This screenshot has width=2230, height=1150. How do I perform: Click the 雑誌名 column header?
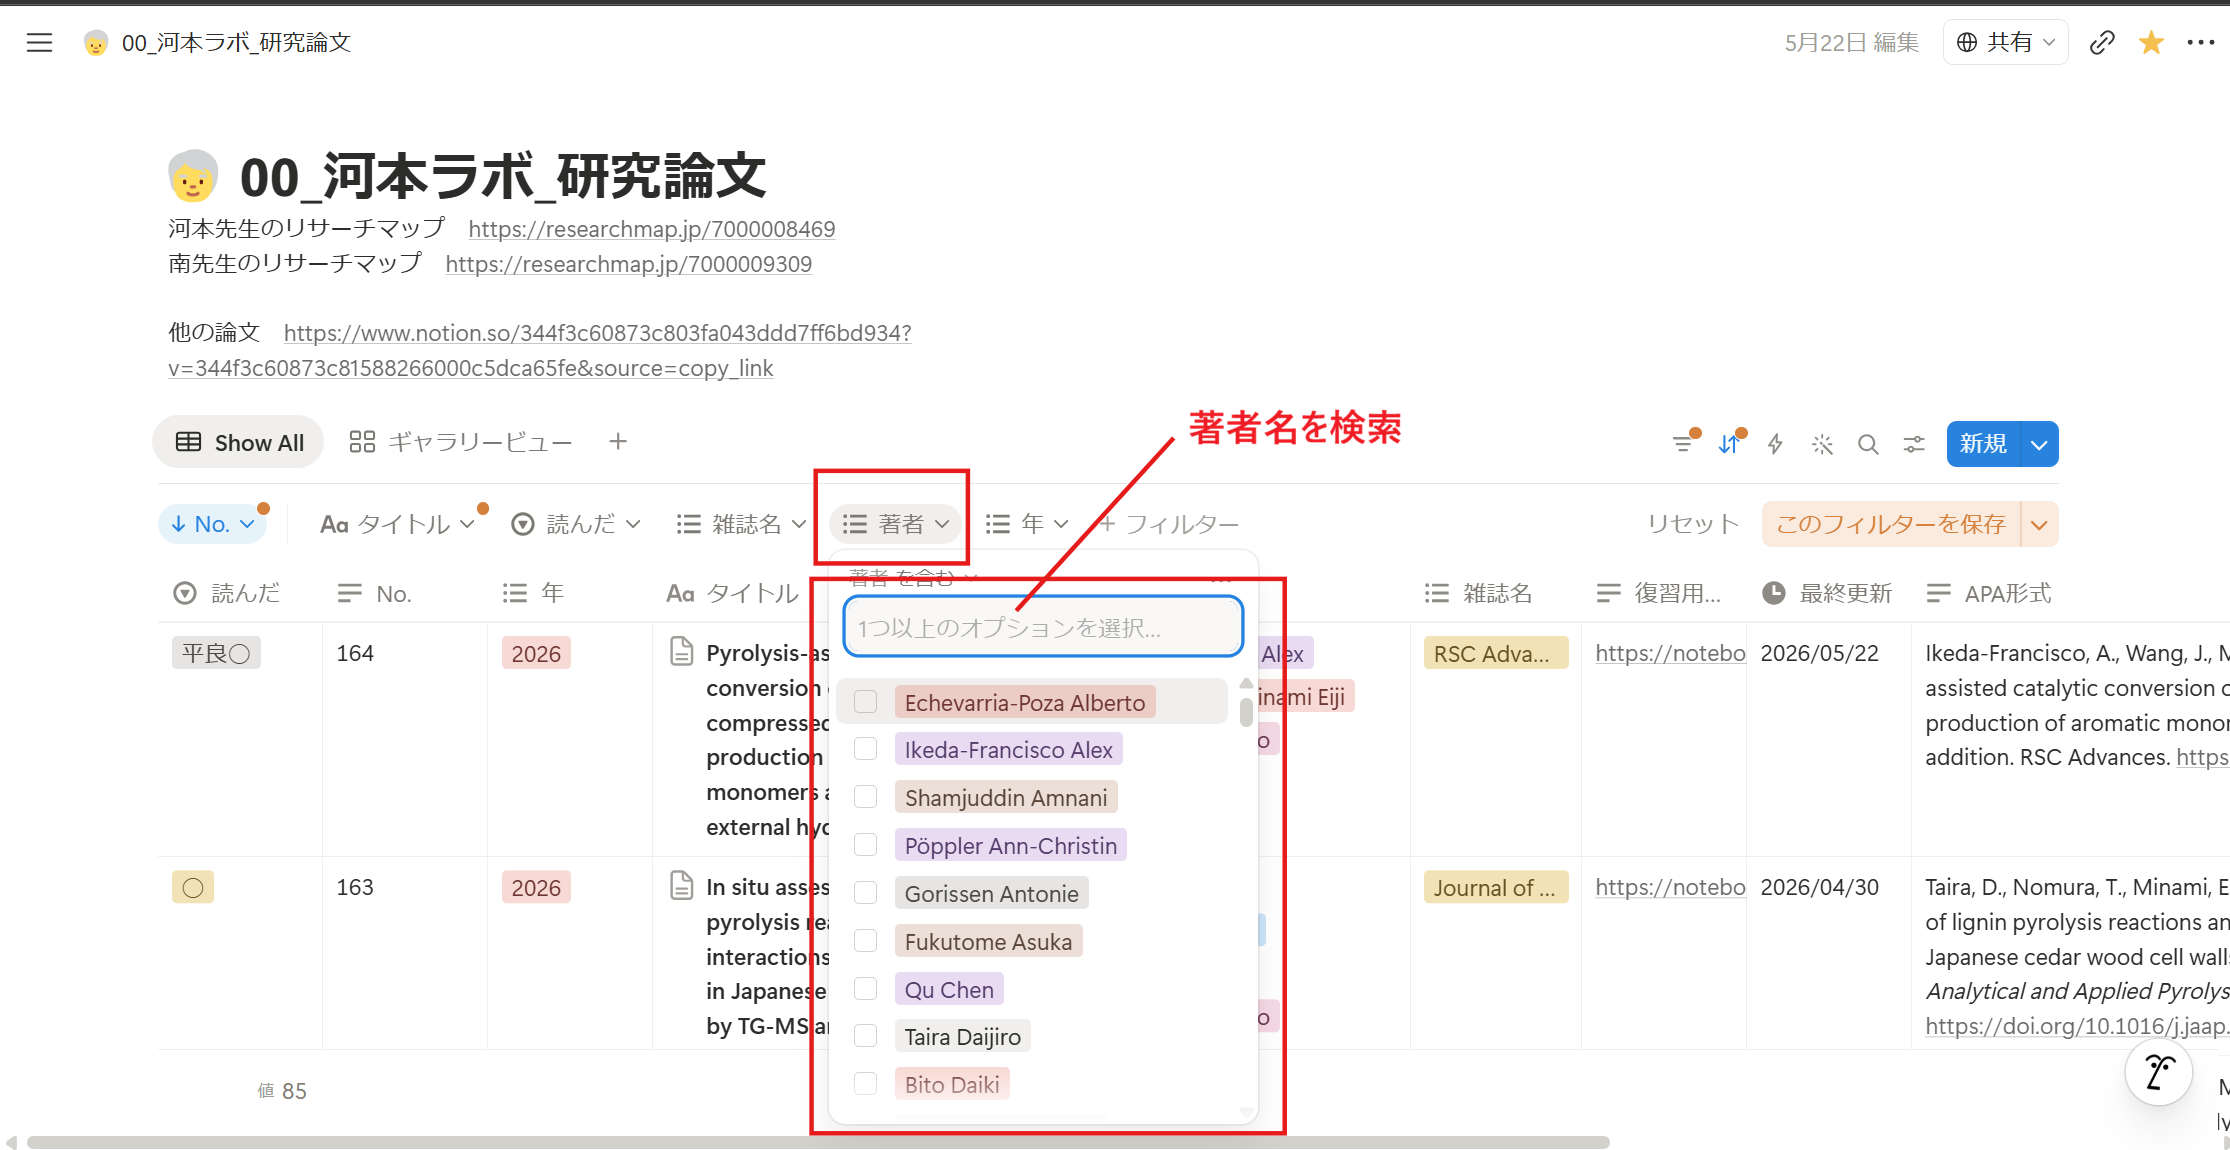(x=1478, y=593)
